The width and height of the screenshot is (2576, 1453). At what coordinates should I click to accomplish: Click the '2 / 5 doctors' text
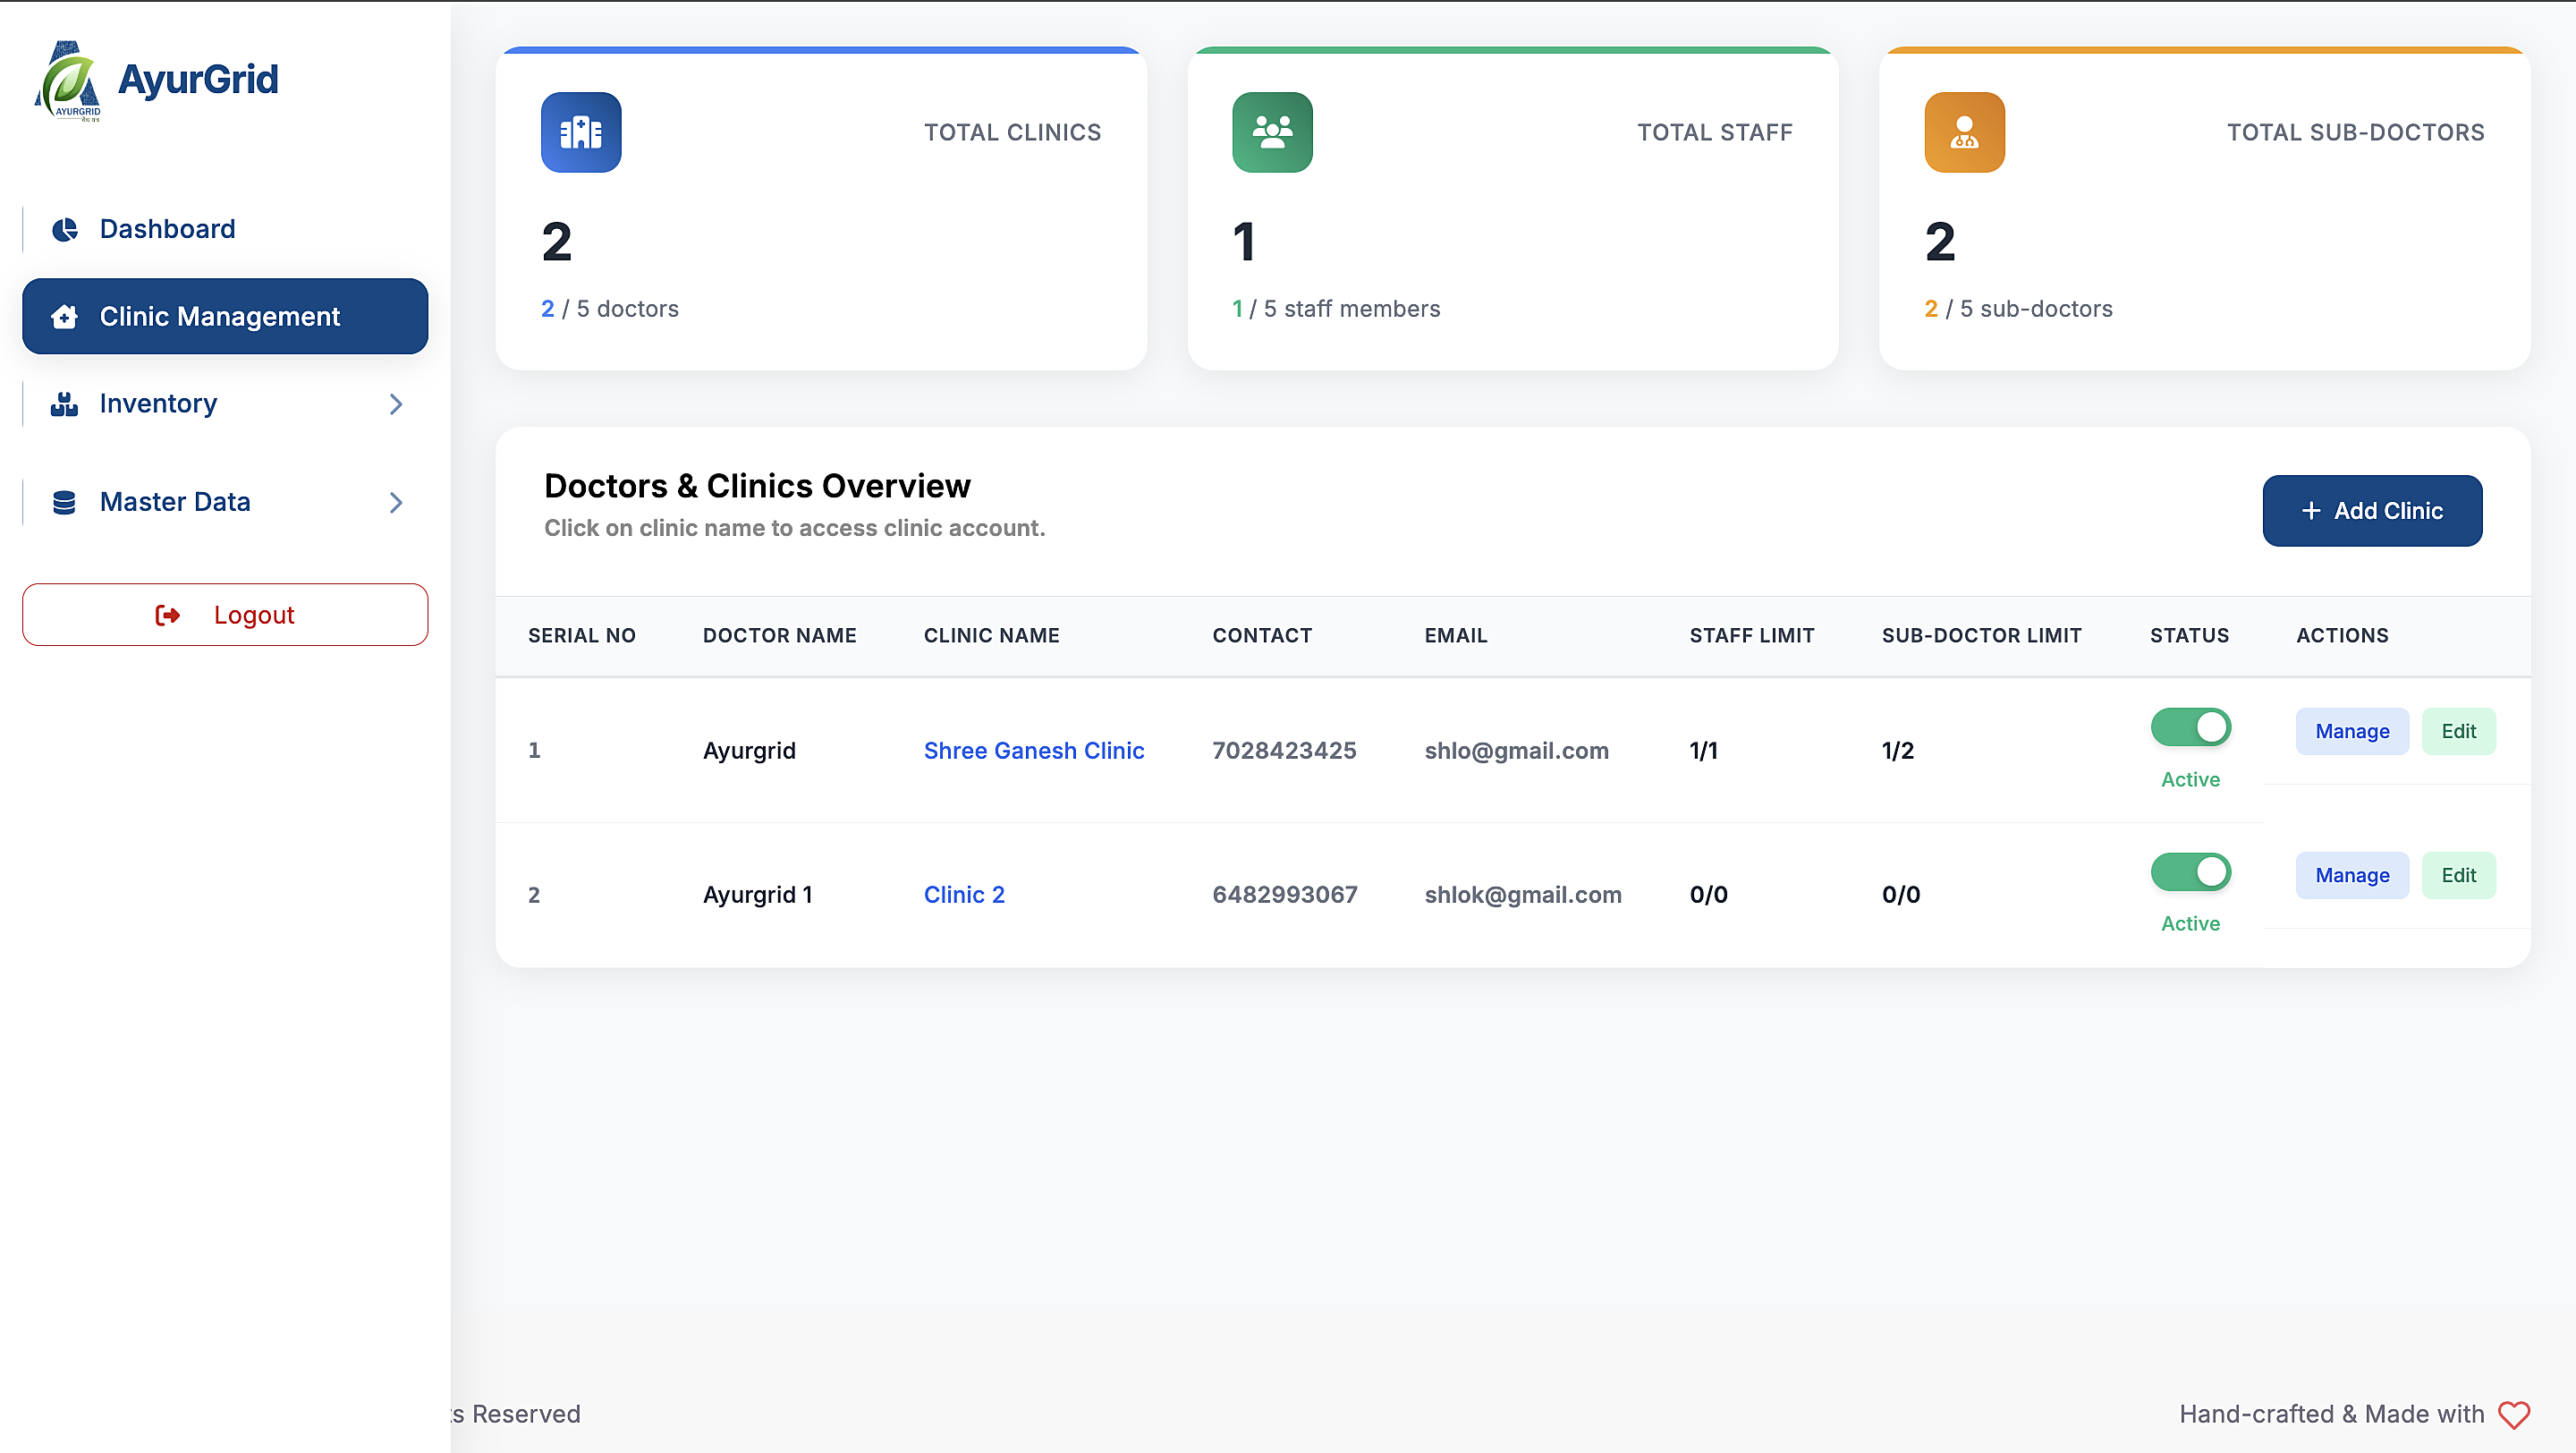(x=609, y=309)
